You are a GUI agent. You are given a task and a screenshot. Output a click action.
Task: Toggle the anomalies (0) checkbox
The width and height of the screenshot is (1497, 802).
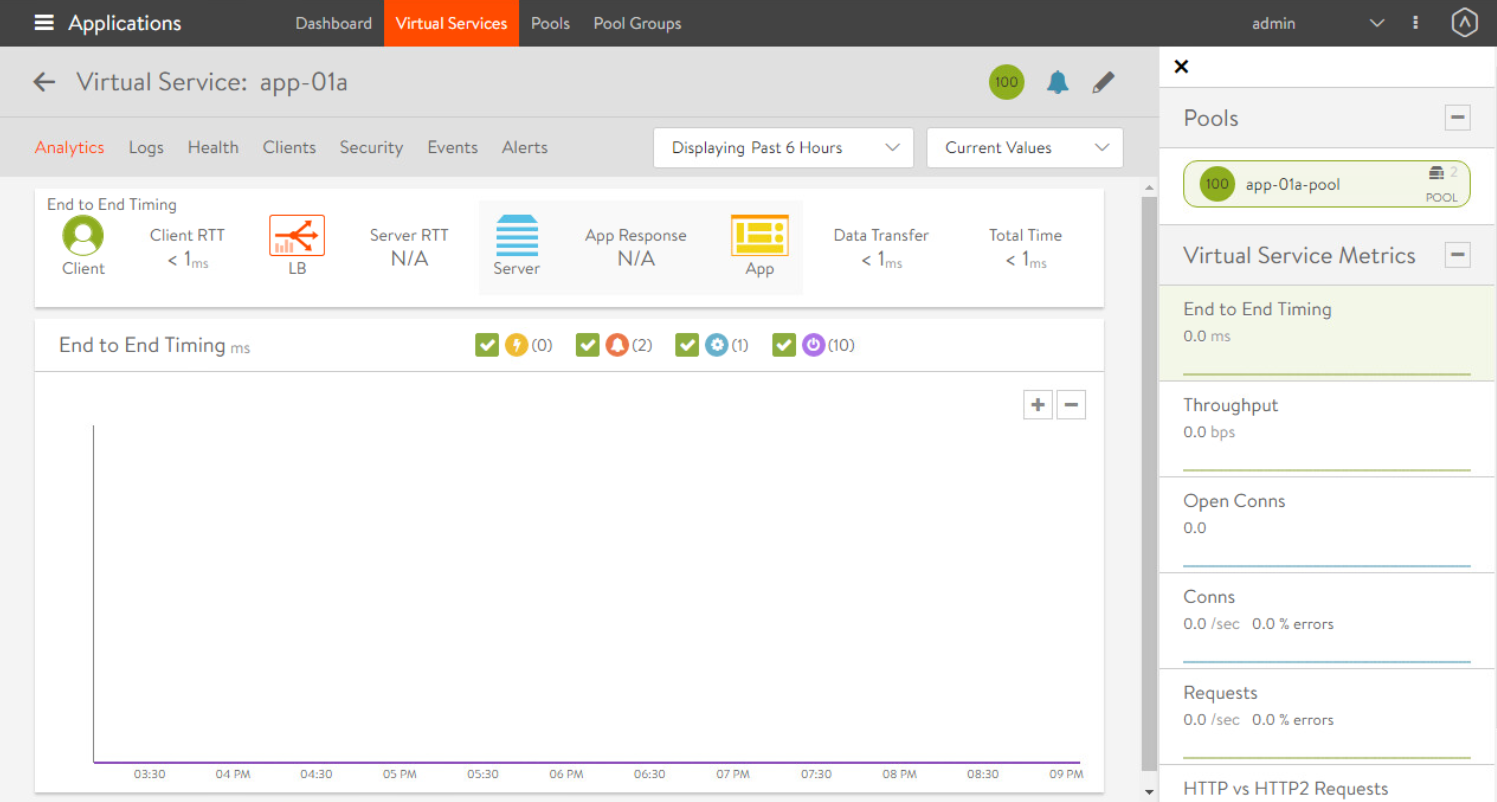click(x=487, y=345)
